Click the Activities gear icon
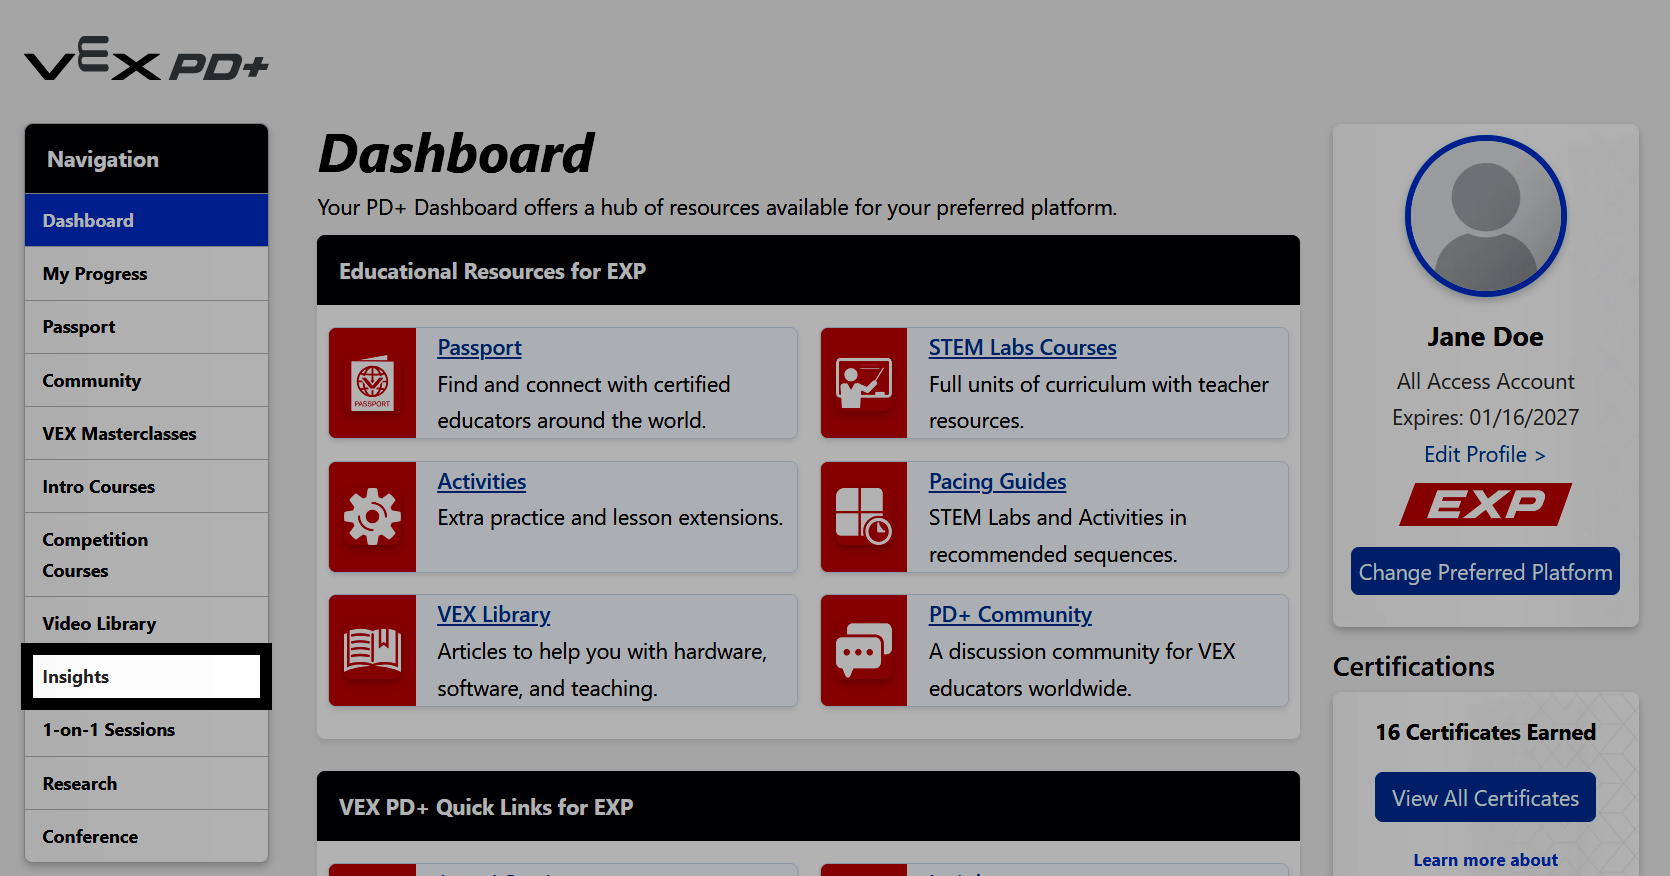 click(372, 517)
